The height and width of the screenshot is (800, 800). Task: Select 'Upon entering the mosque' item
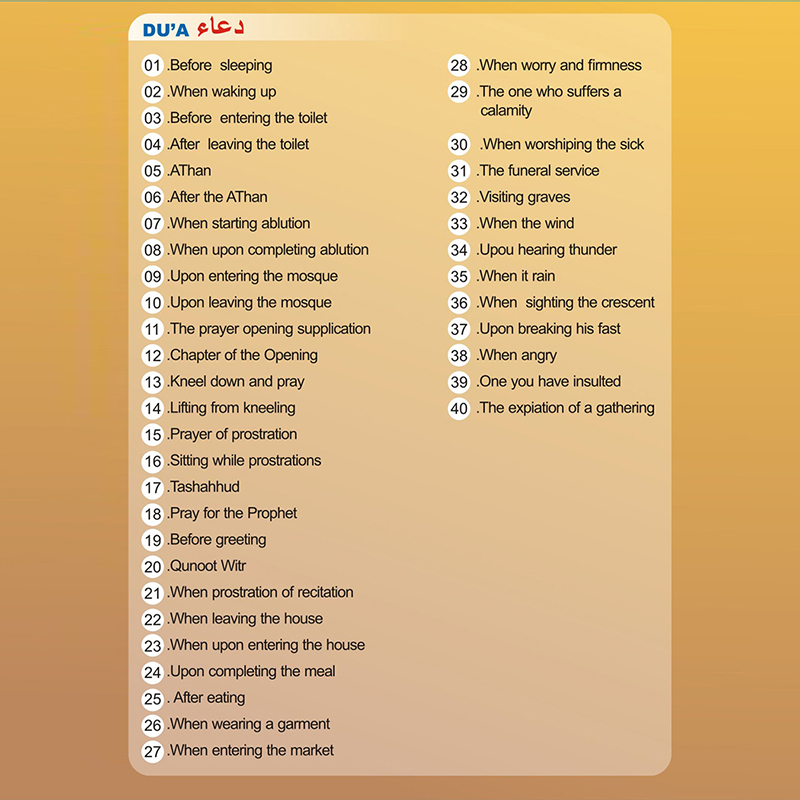point(253,276)
